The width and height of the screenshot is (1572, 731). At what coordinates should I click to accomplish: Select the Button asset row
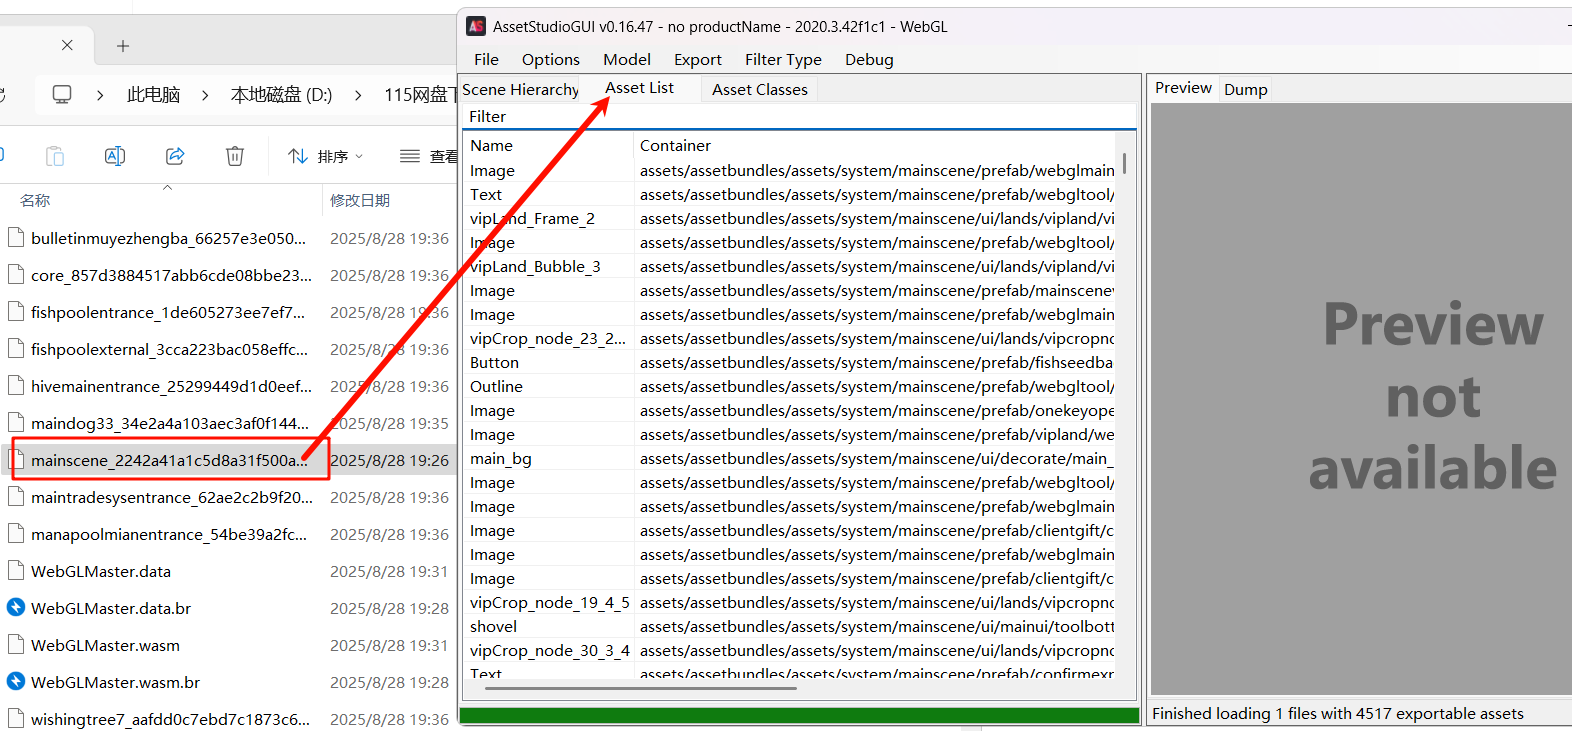coord(790,363)
